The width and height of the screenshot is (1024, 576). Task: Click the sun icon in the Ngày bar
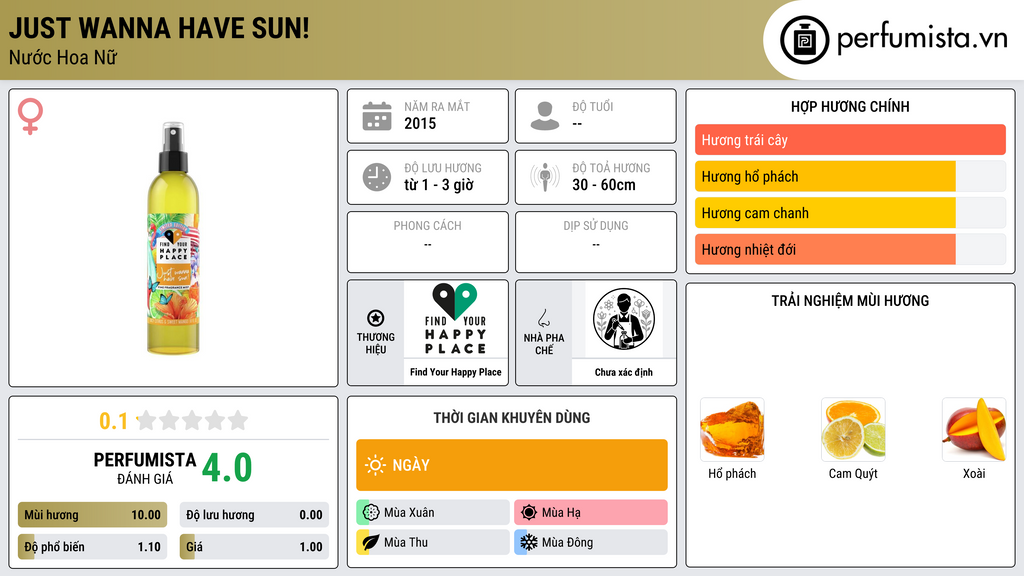tap(376, 465)
